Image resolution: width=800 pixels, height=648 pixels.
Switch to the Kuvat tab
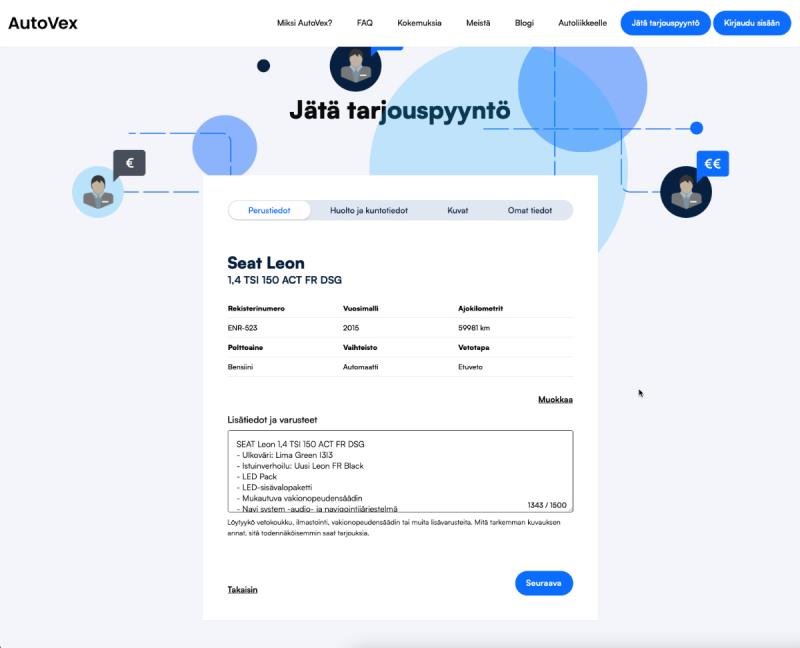(x=458, y=210)
